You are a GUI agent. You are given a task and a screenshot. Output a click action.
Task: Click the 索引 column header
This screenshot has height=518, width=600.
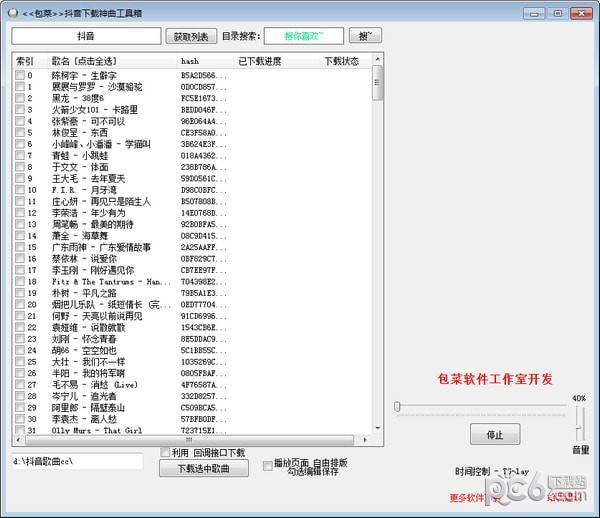click(31, 61)
